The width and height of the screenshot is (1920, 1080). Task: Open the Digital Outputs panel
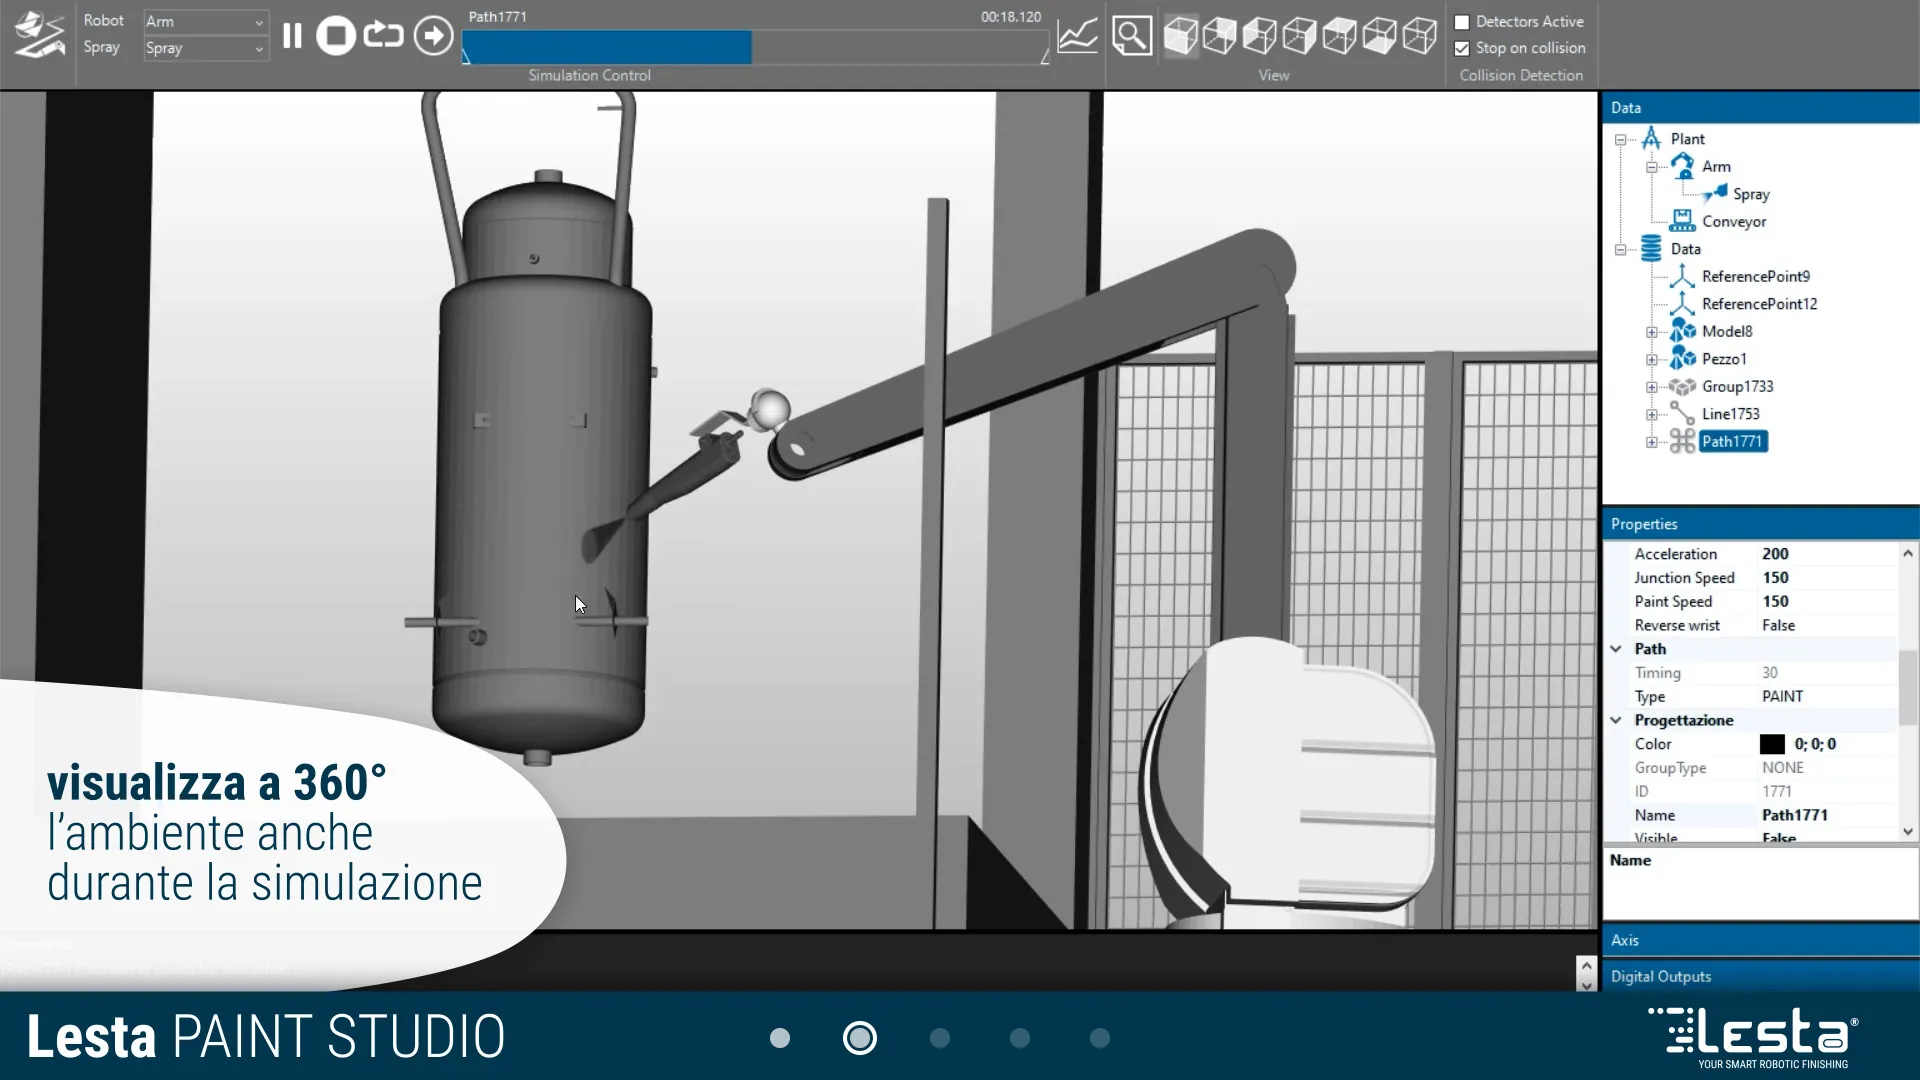[x=1760, y=976]
